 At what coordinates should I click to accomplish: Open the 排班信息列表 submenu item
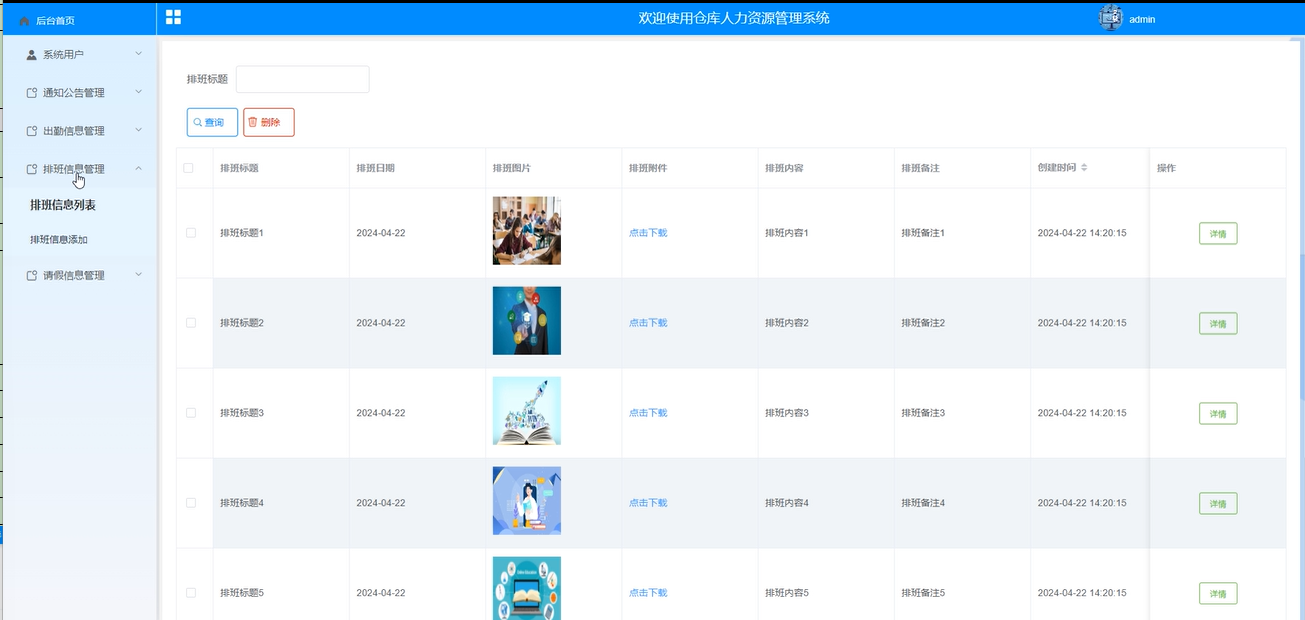click(62, 205)
